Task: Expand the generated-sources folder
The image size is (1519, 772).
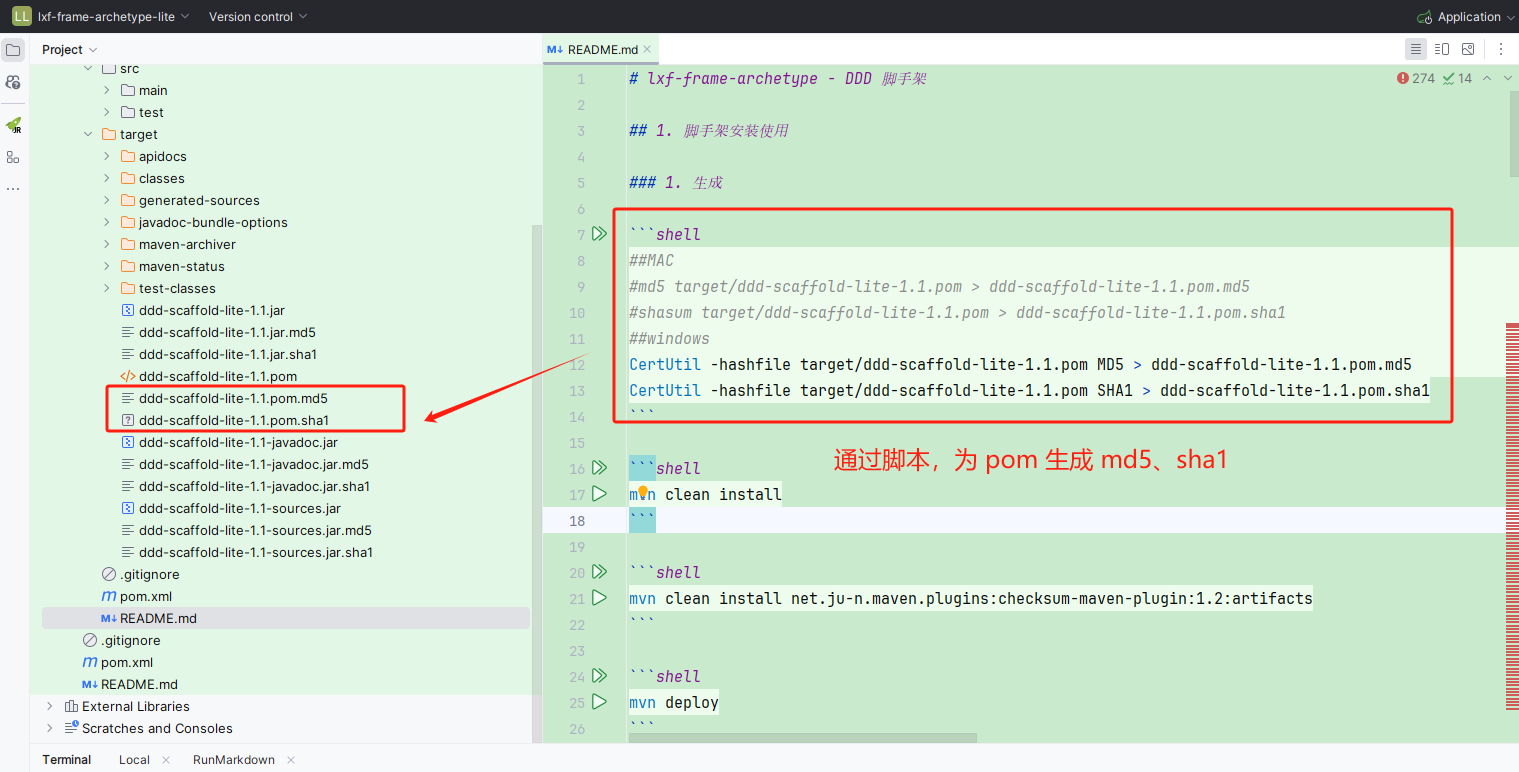Action: pyautogui.click(x=107, y=200)
